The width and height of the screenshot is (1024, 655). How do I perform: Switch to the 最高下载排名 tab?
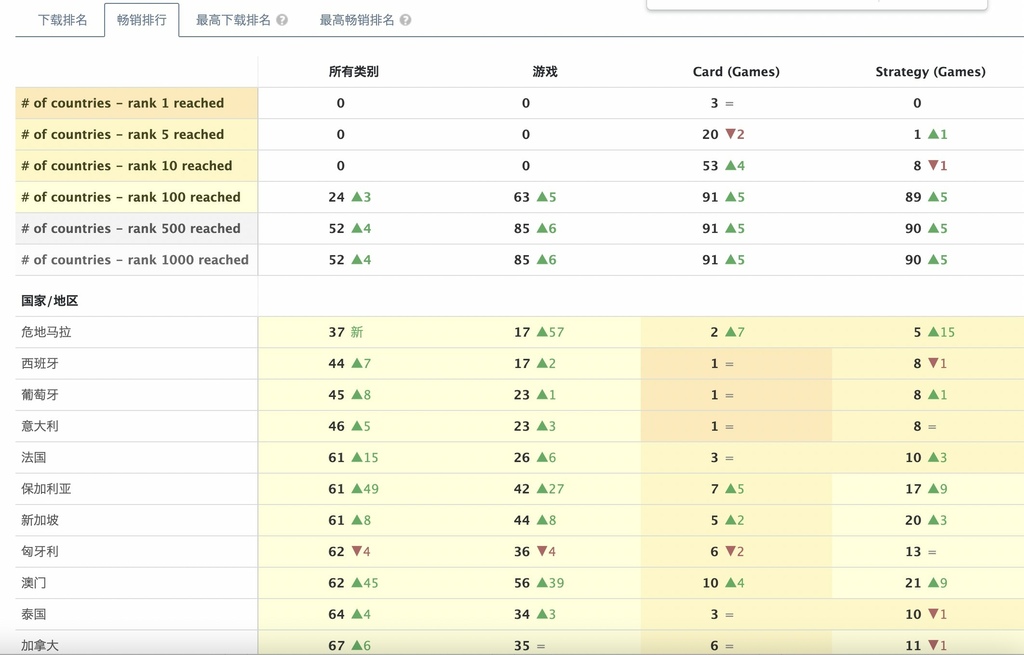(233, 20)
